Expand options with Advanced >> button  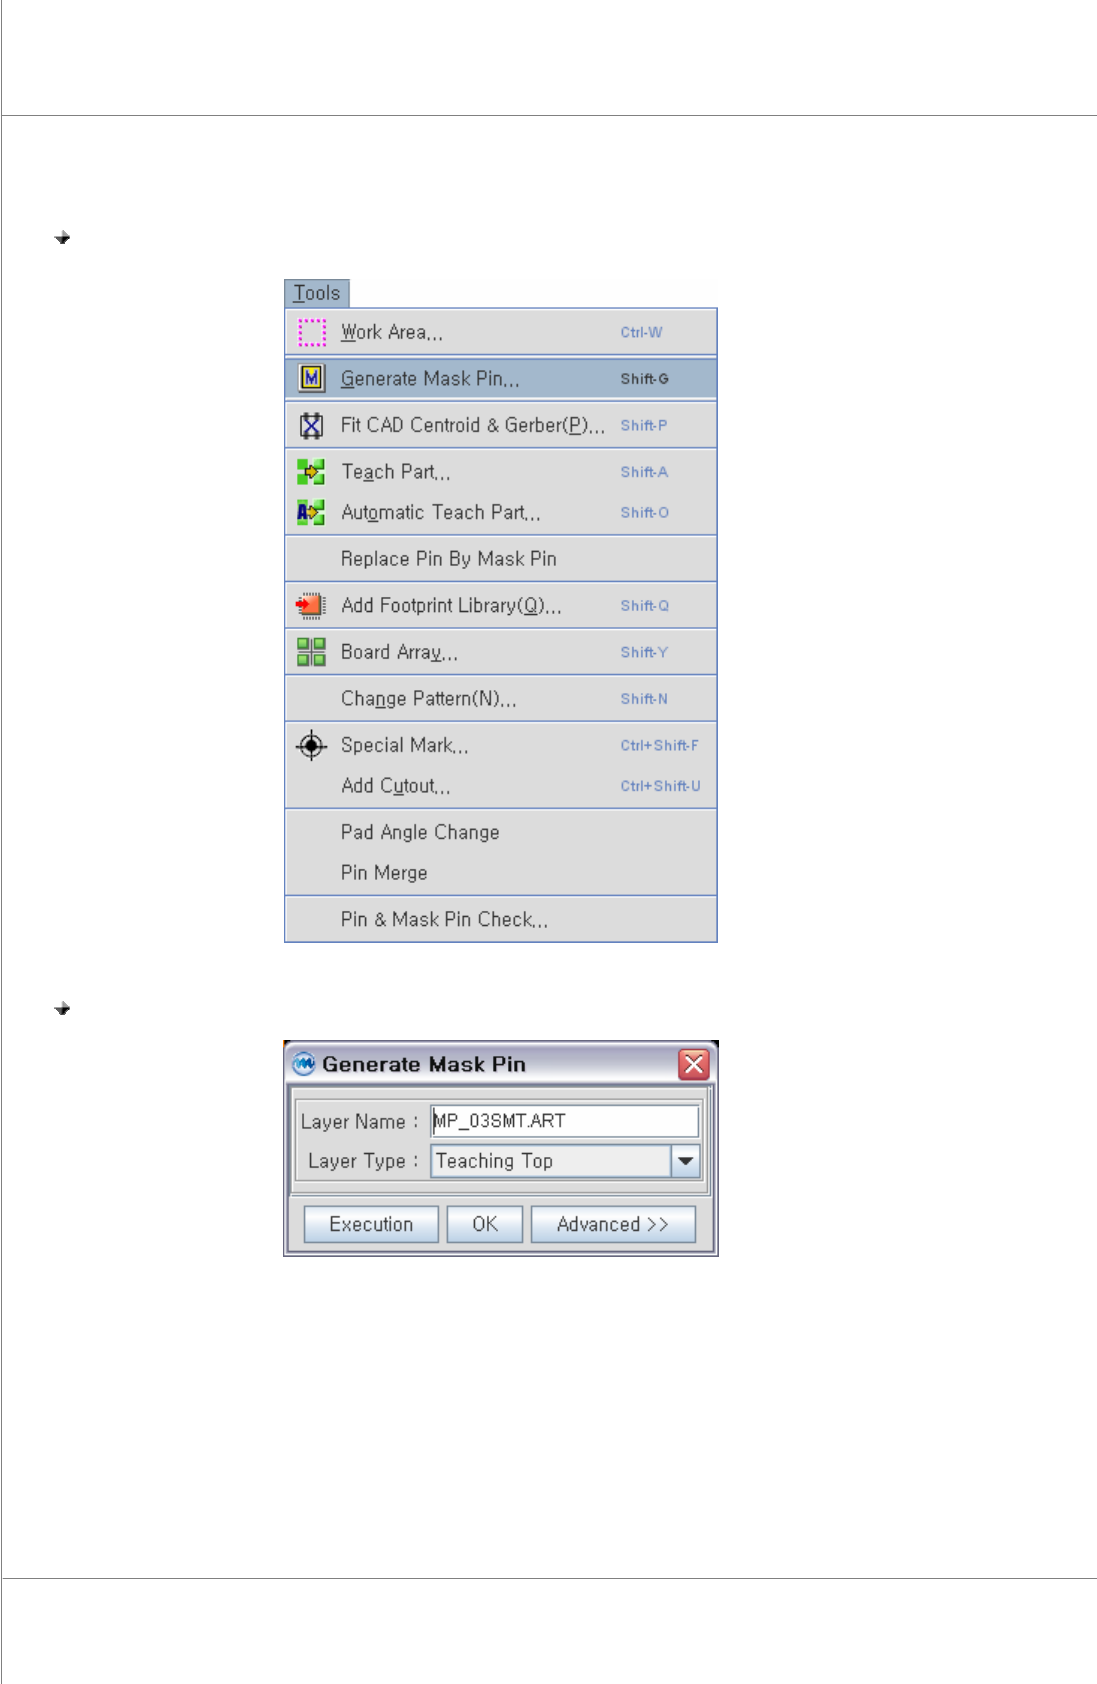[613, 1224]
